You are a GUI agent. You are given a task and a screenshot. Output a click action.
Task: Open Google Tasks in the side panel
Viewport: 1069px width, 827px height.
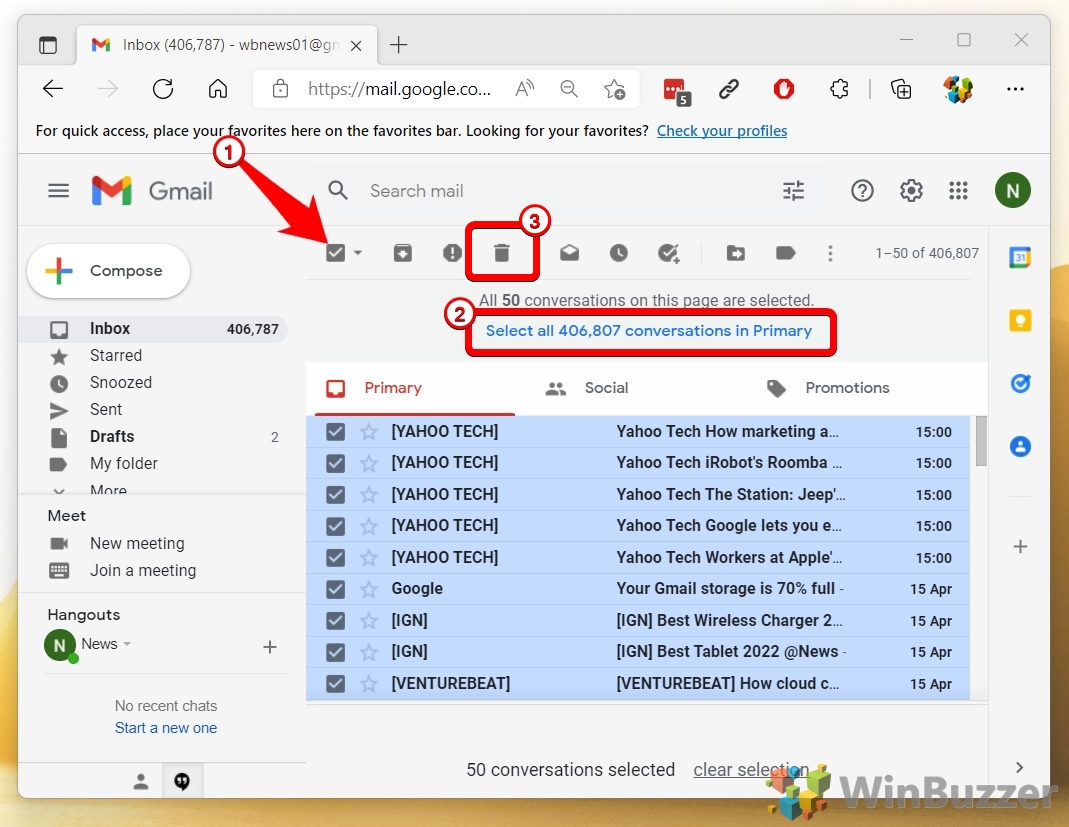pyautogui.click(x=1020, y=383)
